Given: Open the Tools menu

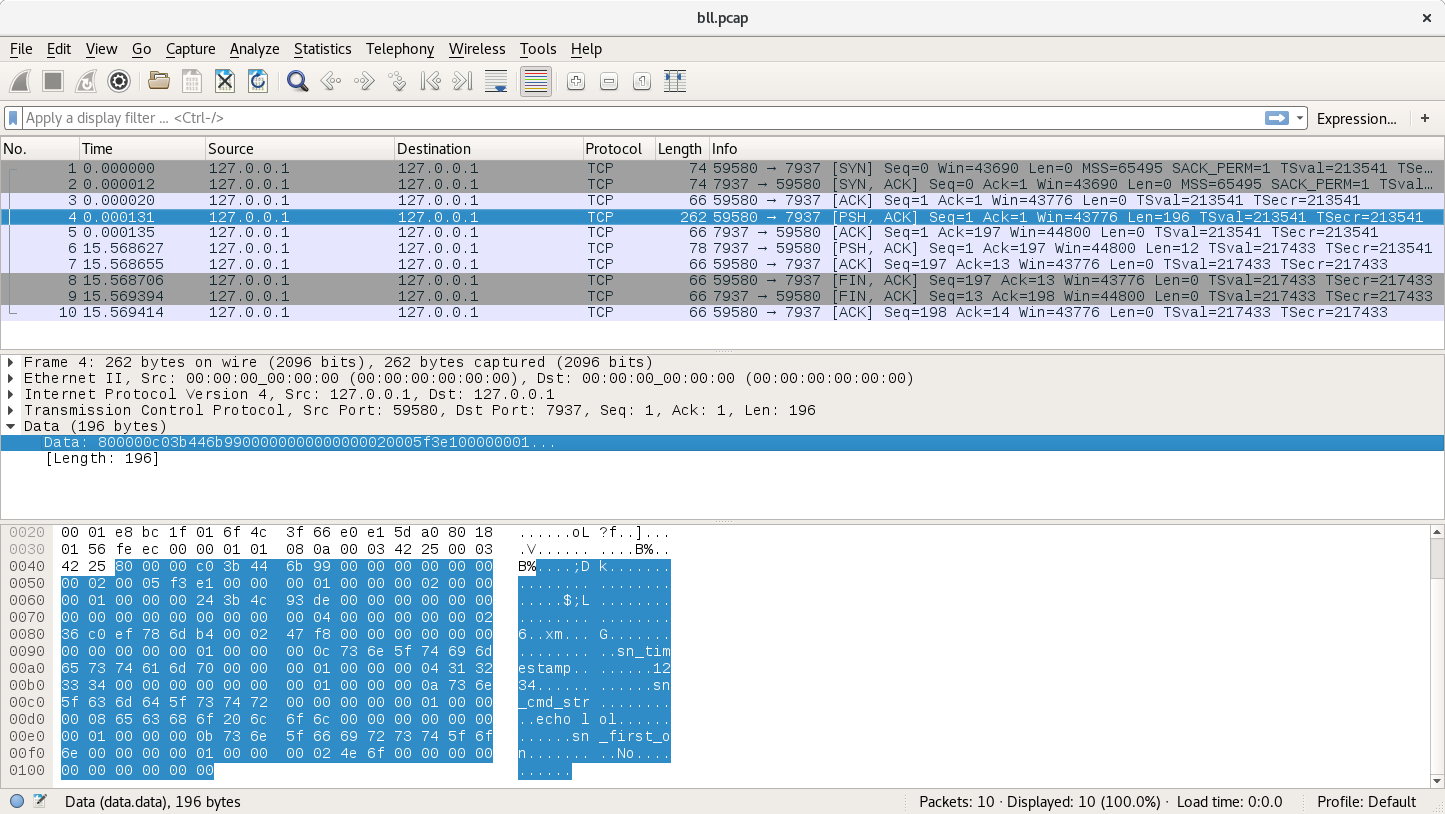Looking at the screenshot, I should point(538,49).
